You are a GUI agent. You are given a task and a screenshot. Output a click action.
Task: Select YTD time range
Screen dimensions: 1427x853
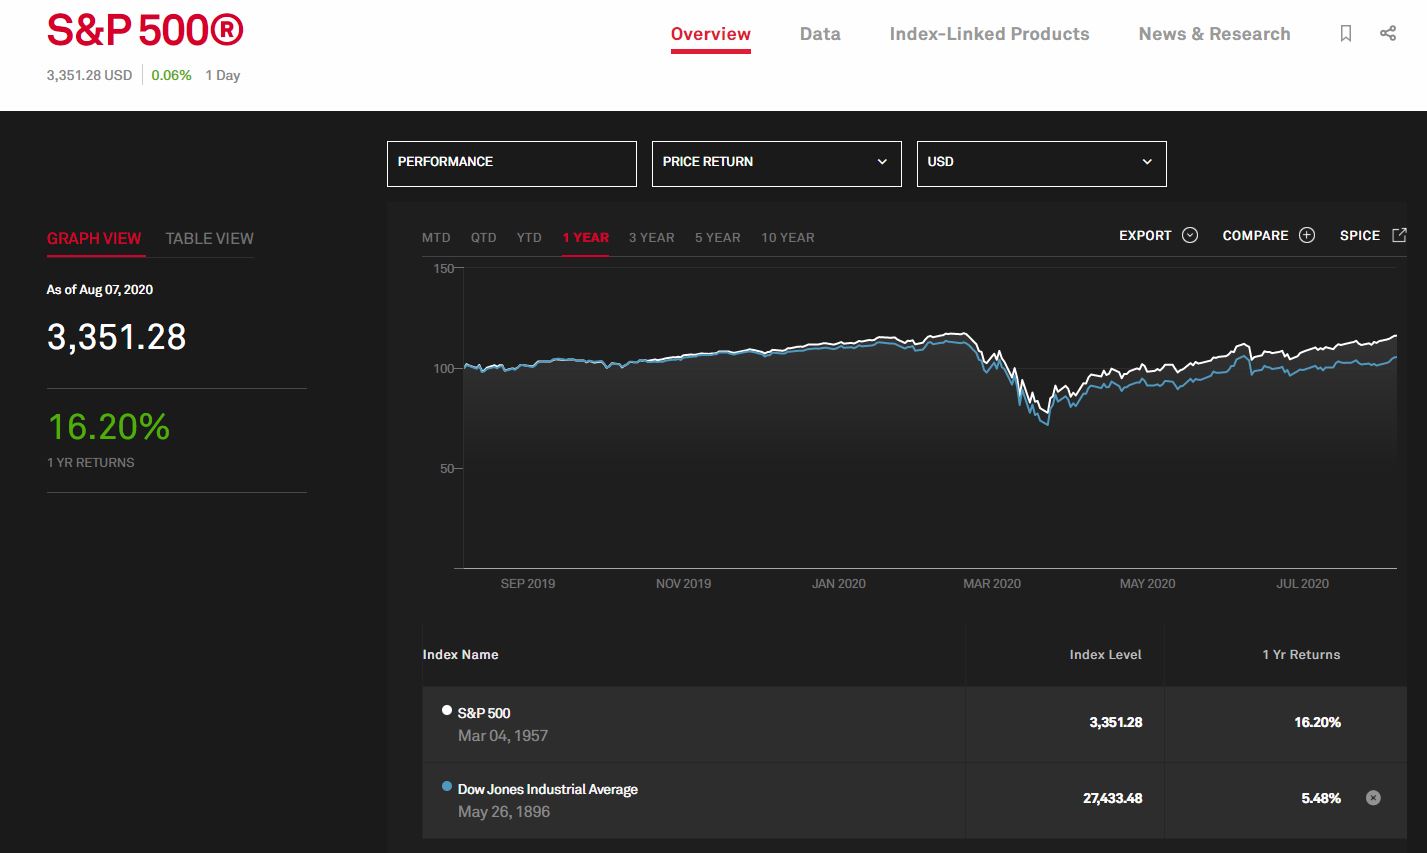click(529, 237)
